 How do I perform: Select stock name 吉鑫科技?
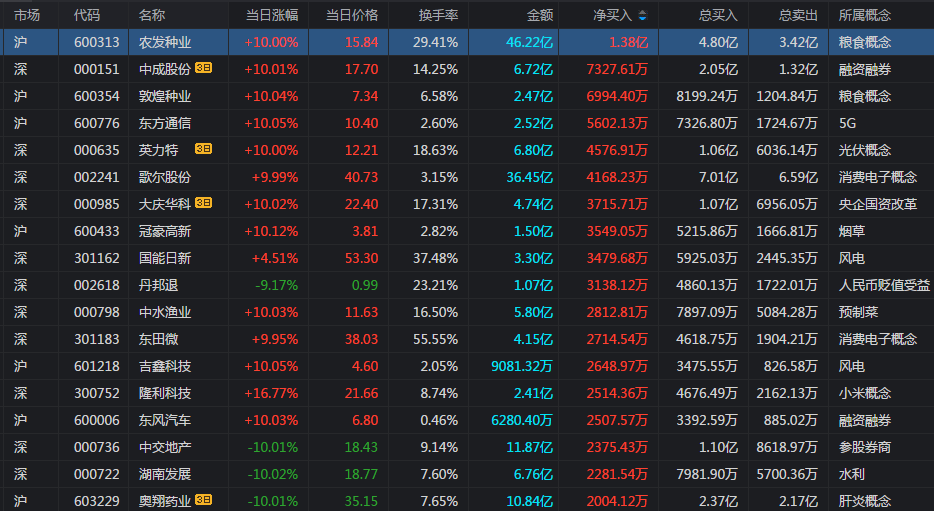click(165, 366)
